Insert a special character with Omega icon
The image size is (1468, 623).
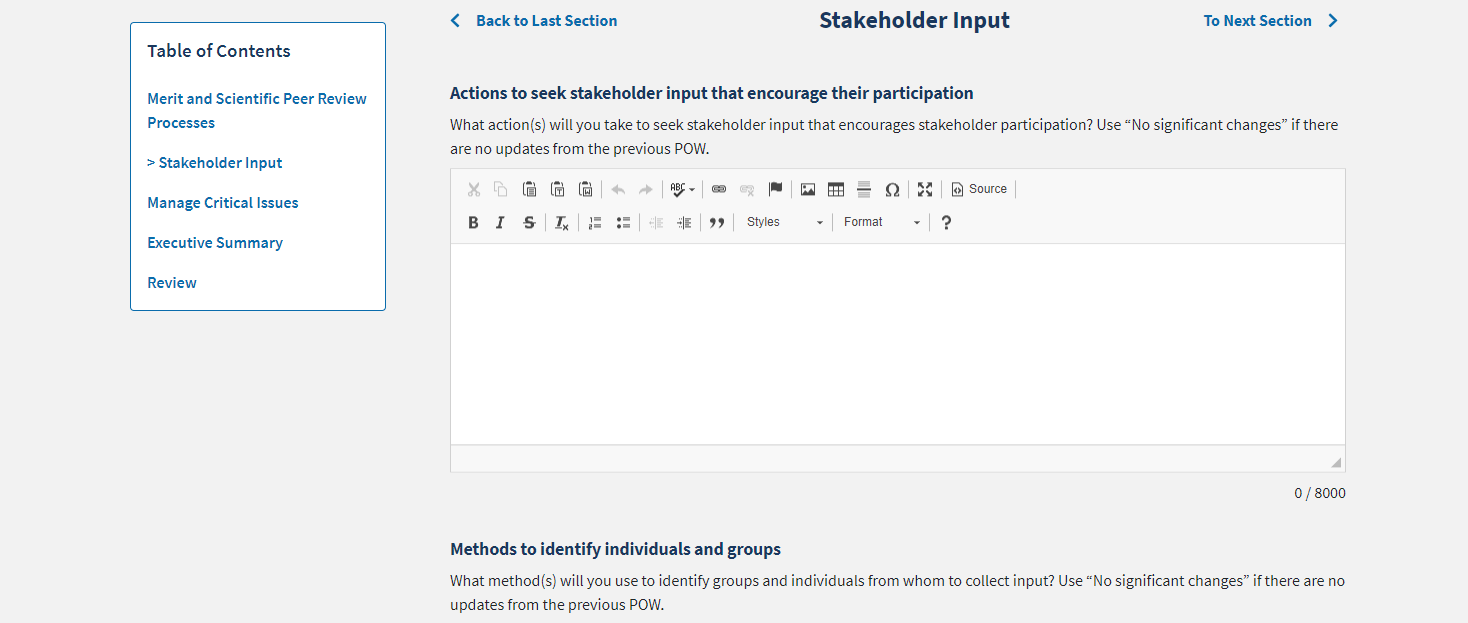(x=892, y=189)
